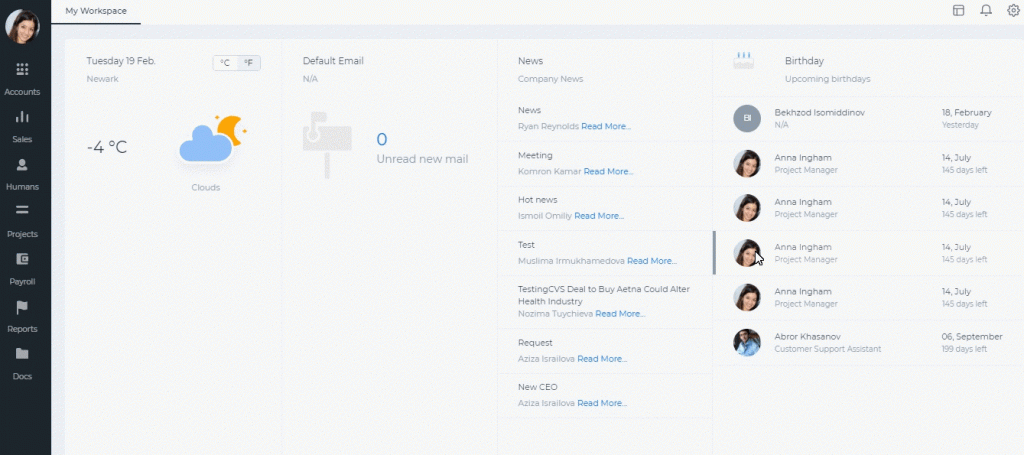Click the 'Abror Khasanov' name
This screenshot has height=455, width=1024.
click(x=807, y=336)
